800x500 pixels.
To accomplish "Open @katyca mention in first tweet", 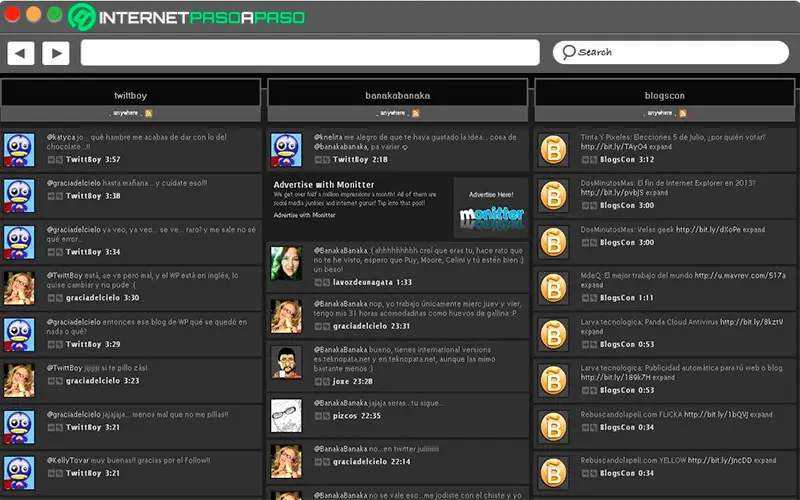I will point(61,137).
